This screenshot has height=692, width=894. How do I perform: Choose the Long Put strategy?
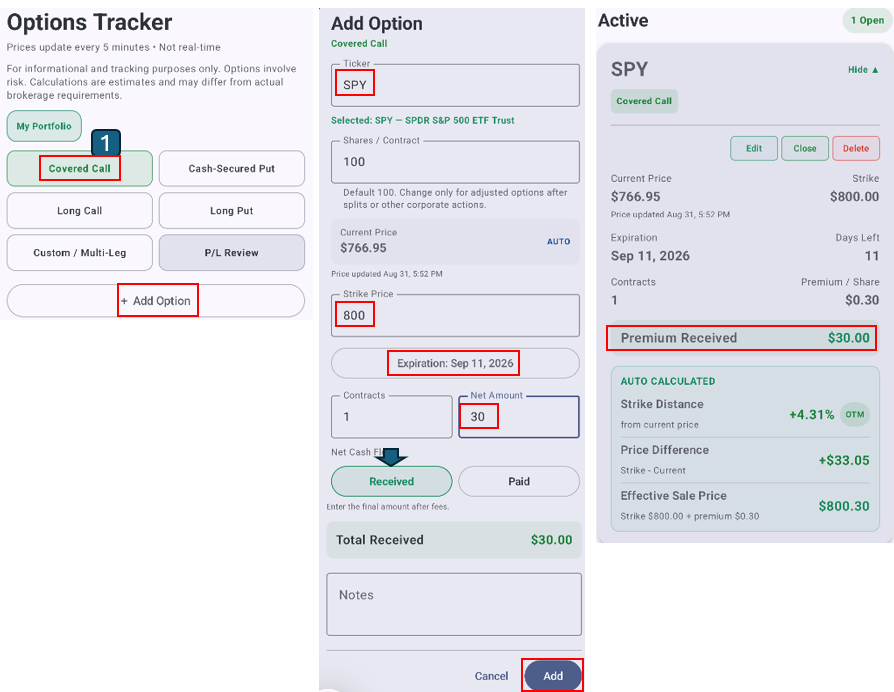click(231, 210)
